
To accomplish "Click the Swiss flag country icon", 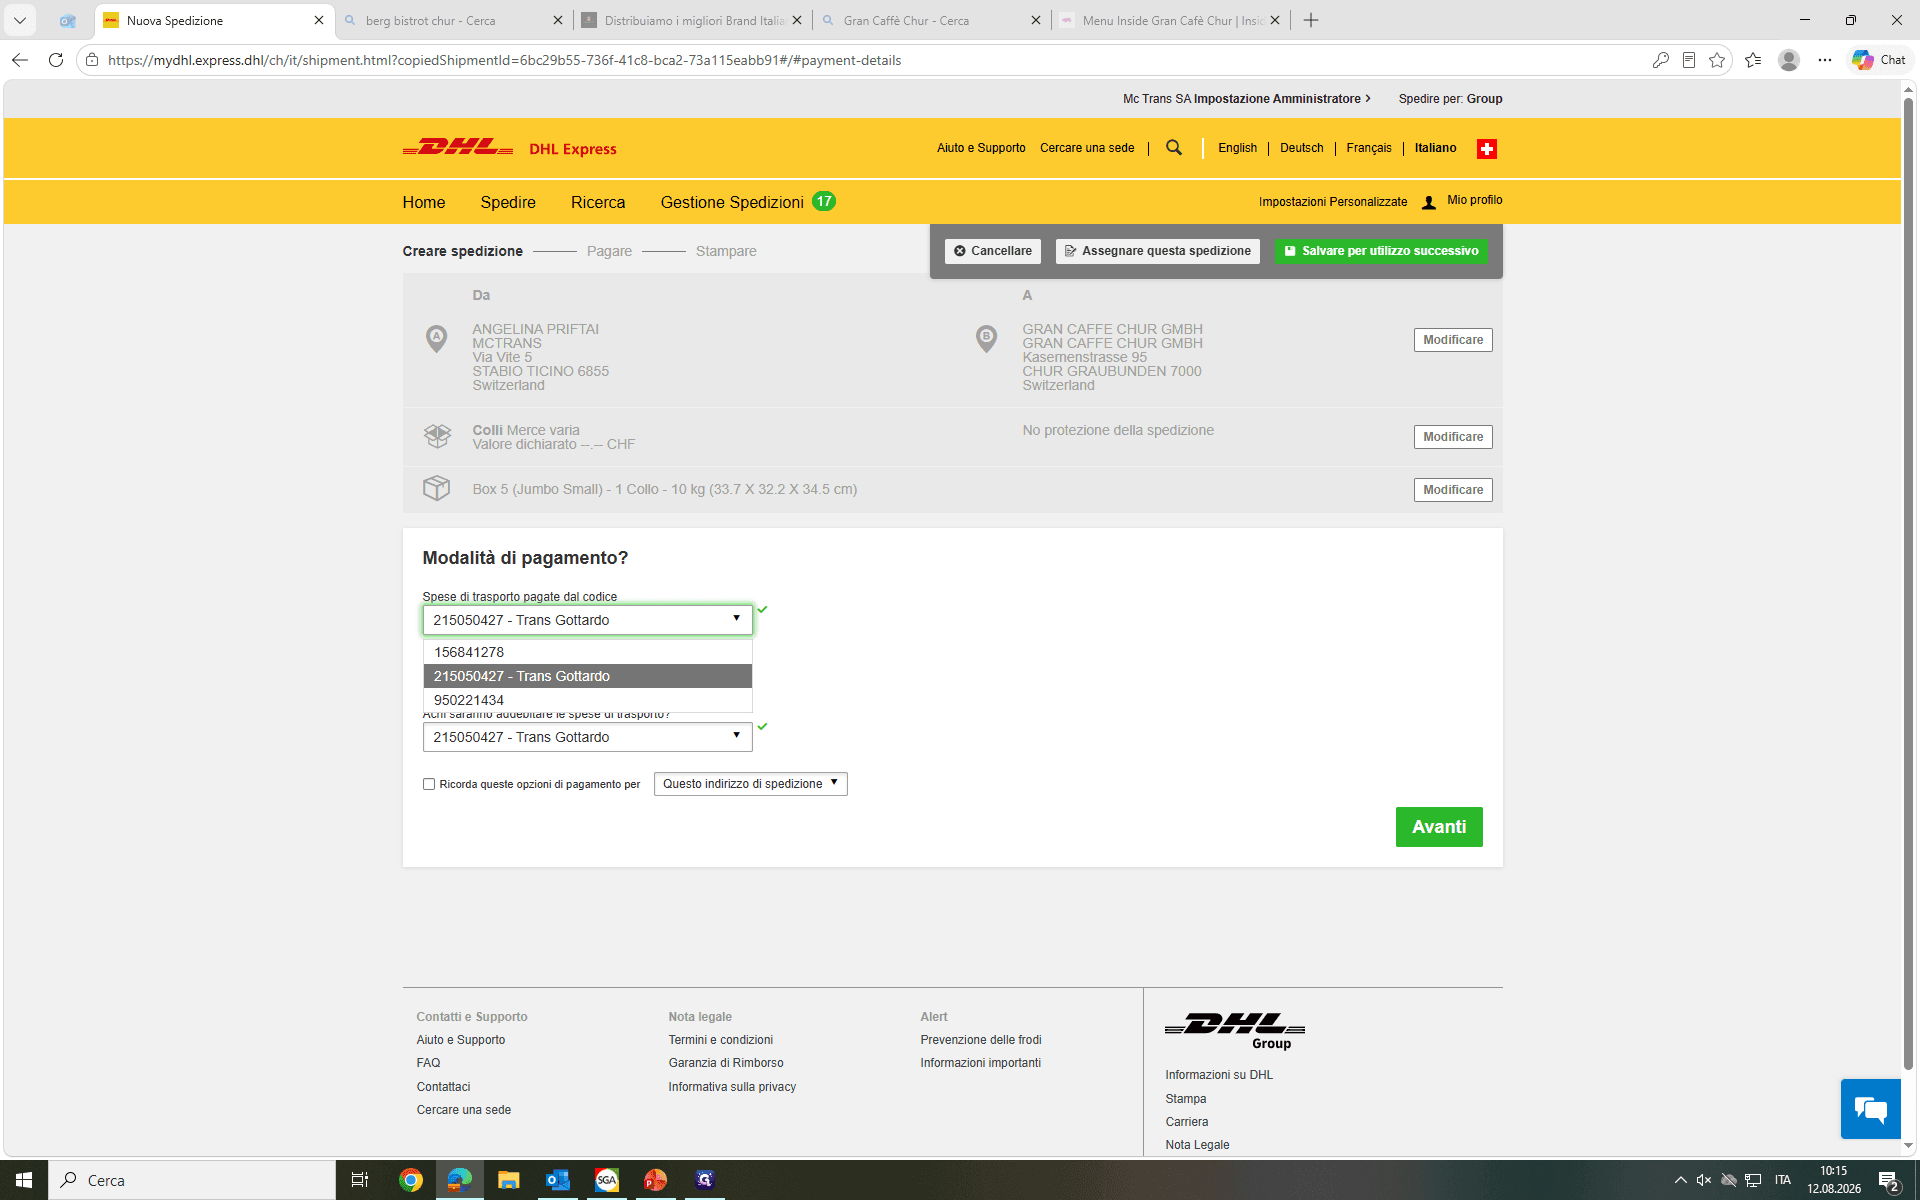I will pos(1487,149).
